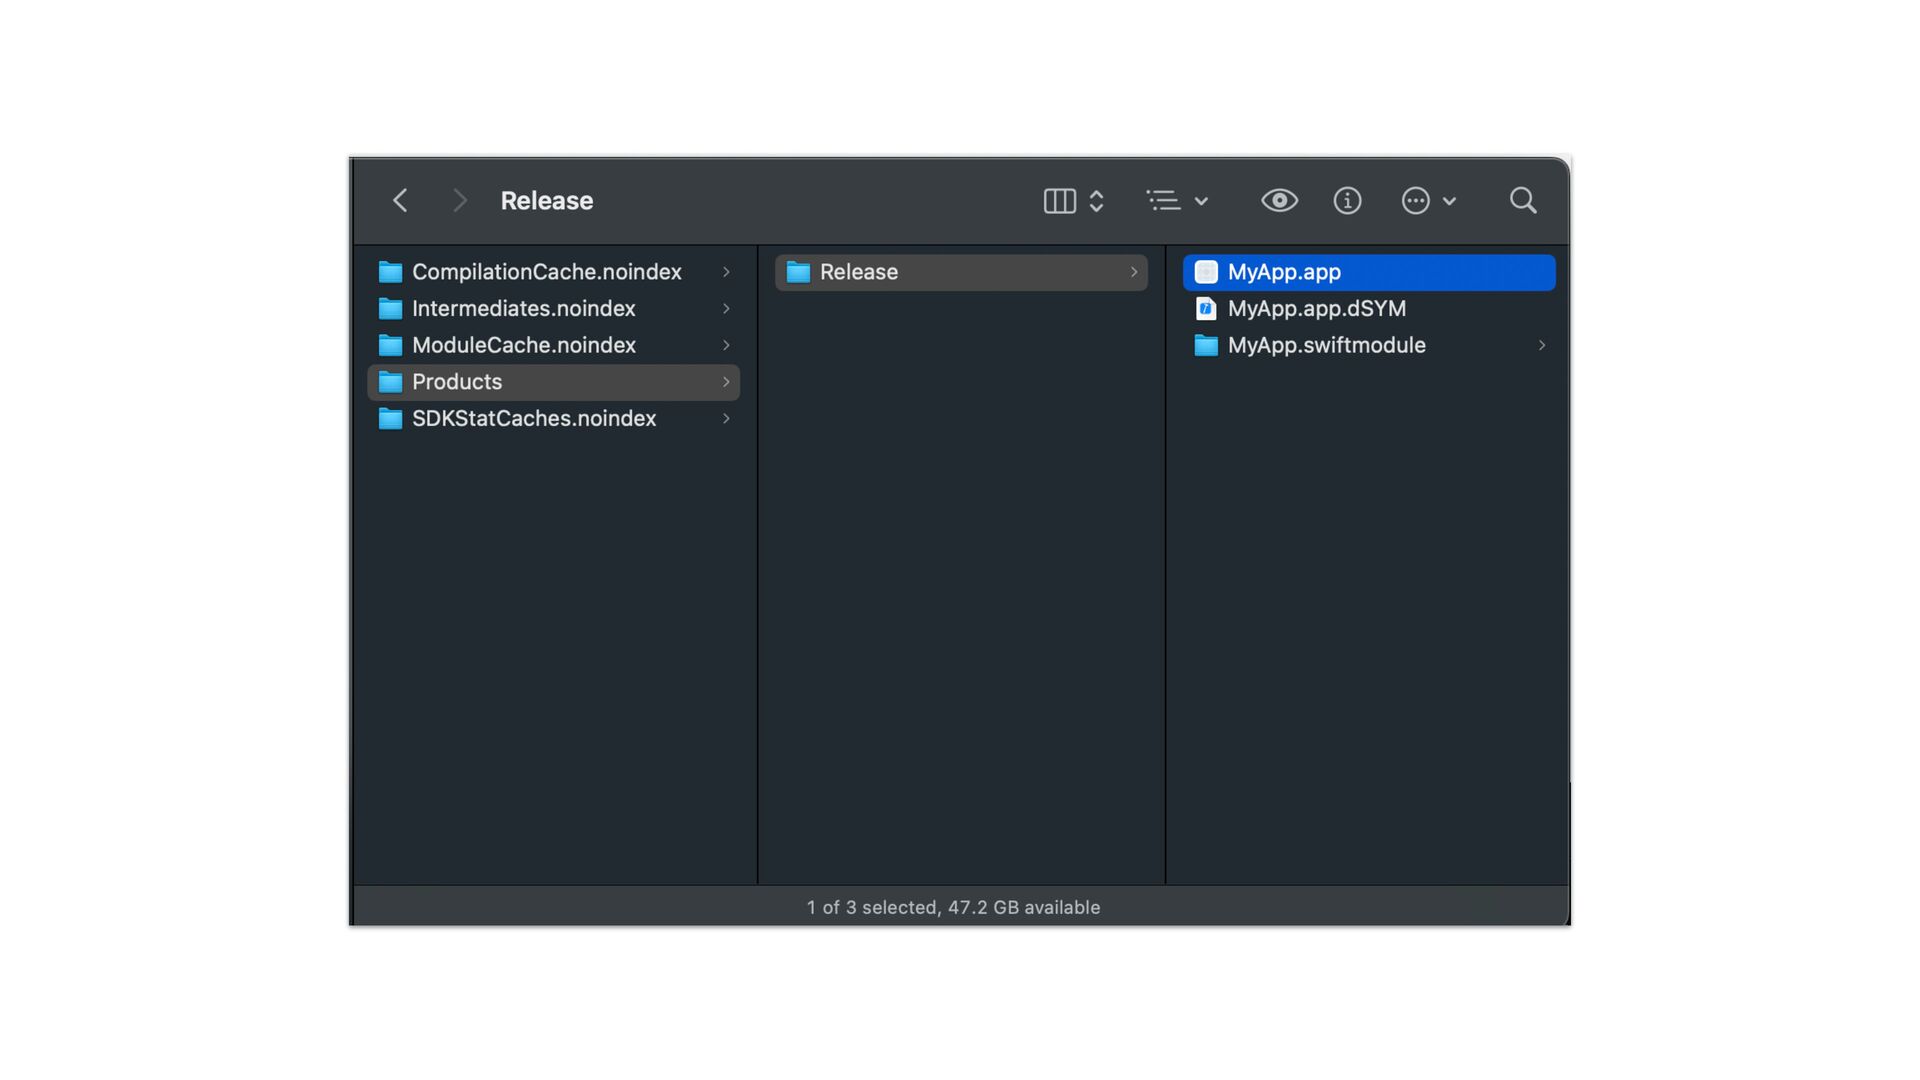1920x1080 pixels.
Task: Select ModuleCache.noindex folder name
Action: (524, 345)
